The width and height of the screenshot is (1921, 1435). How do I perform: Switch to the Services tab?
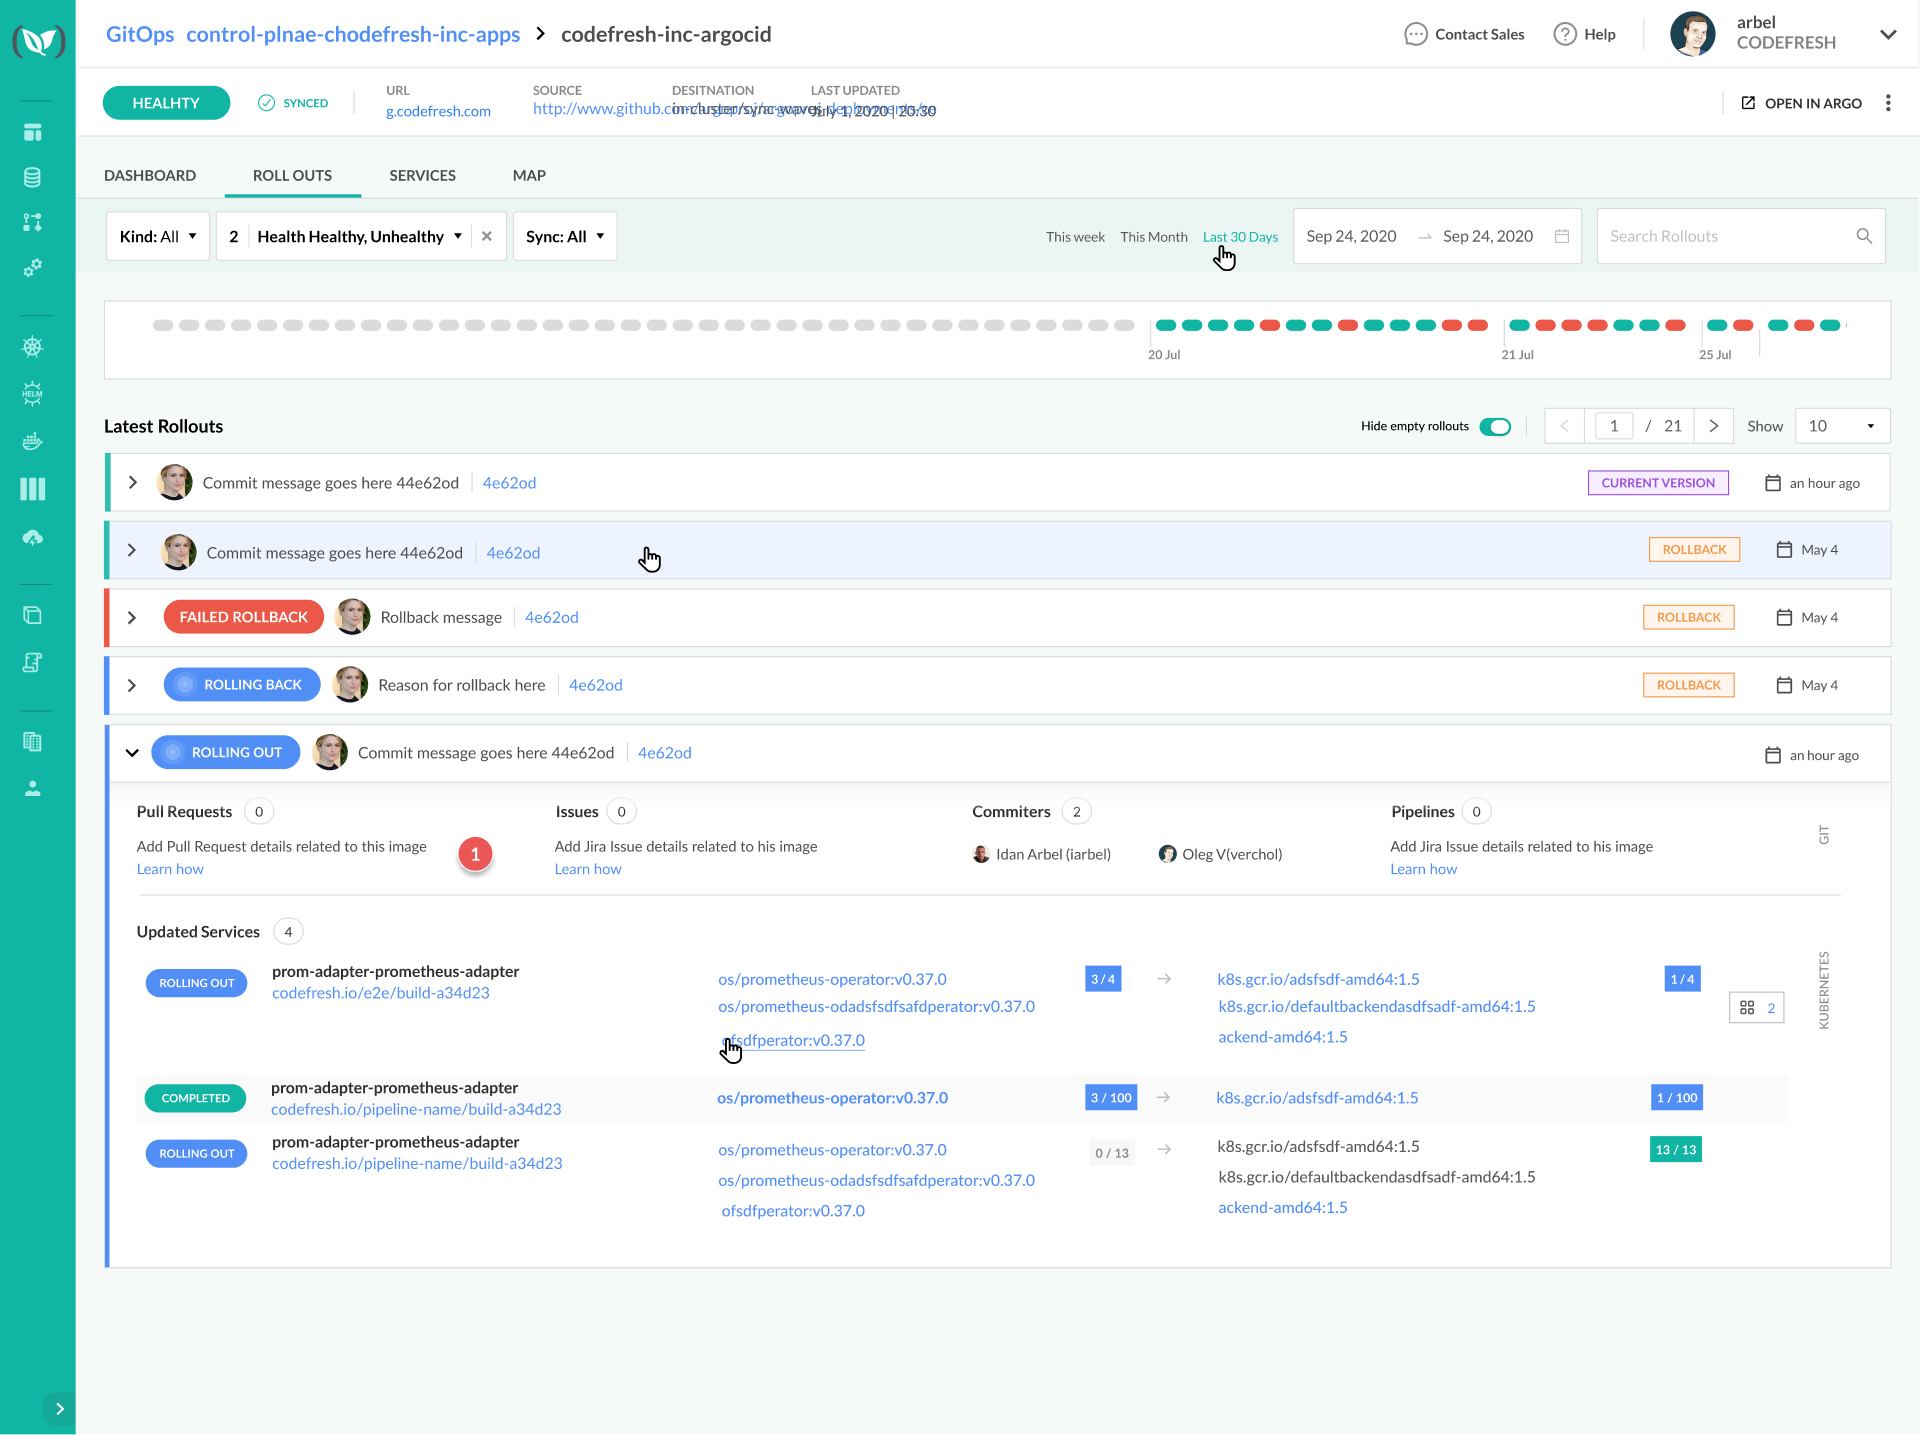[422, 175]
